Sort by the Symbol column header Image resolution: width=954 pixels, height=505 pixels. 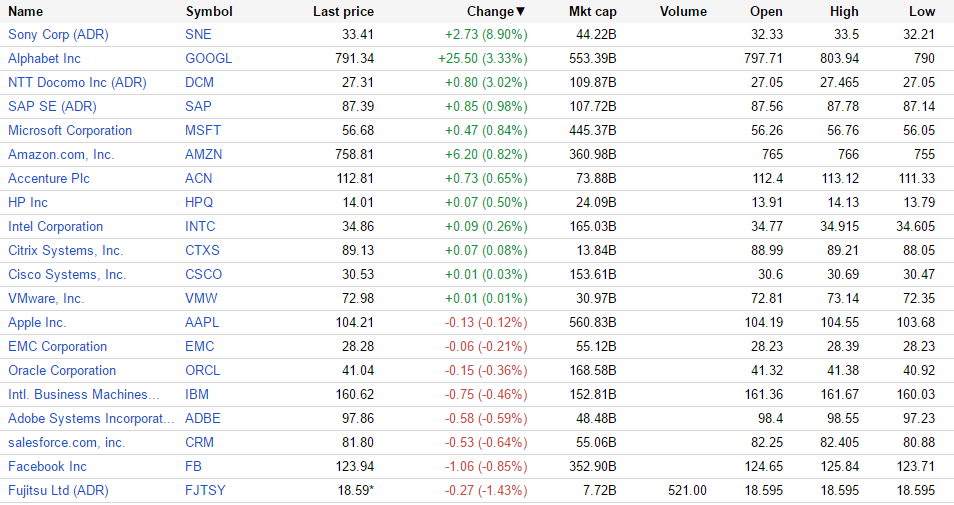pos(209,12)
